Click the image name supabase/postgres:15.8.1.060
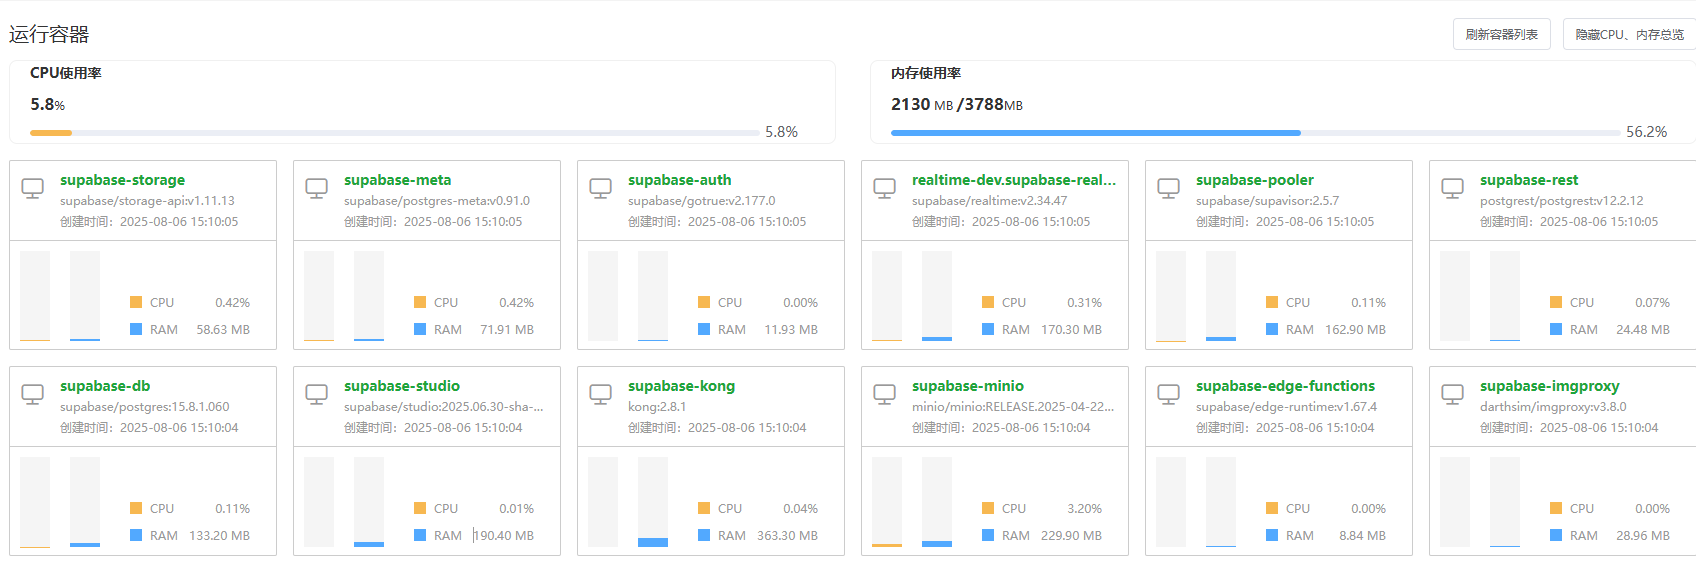 [144, 407]
